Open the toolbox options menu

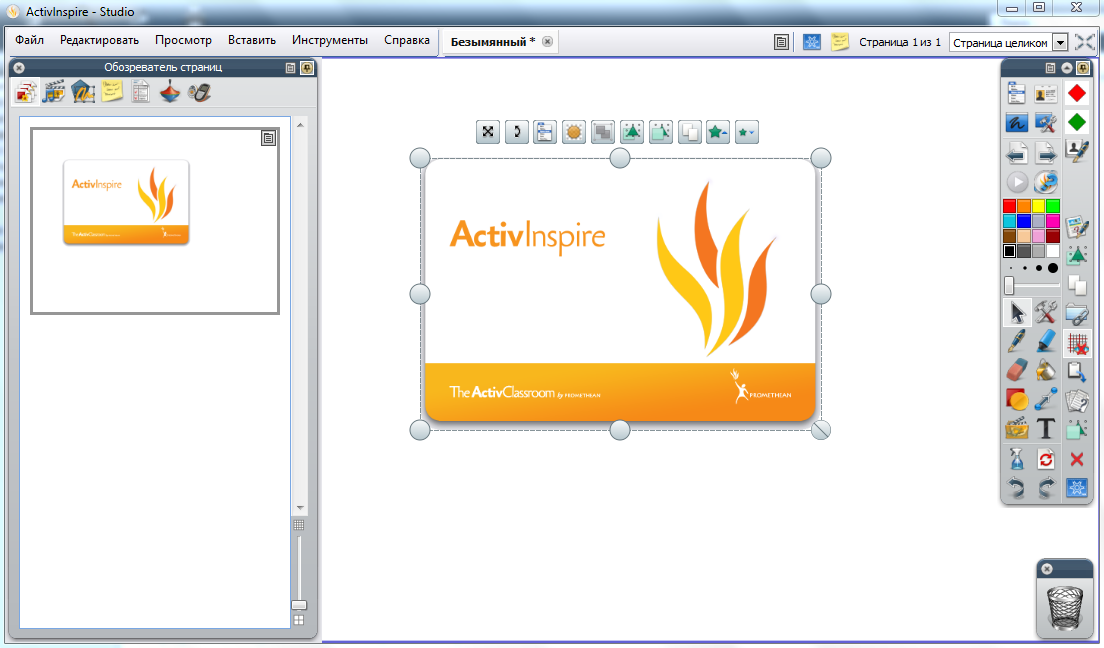1050,68
